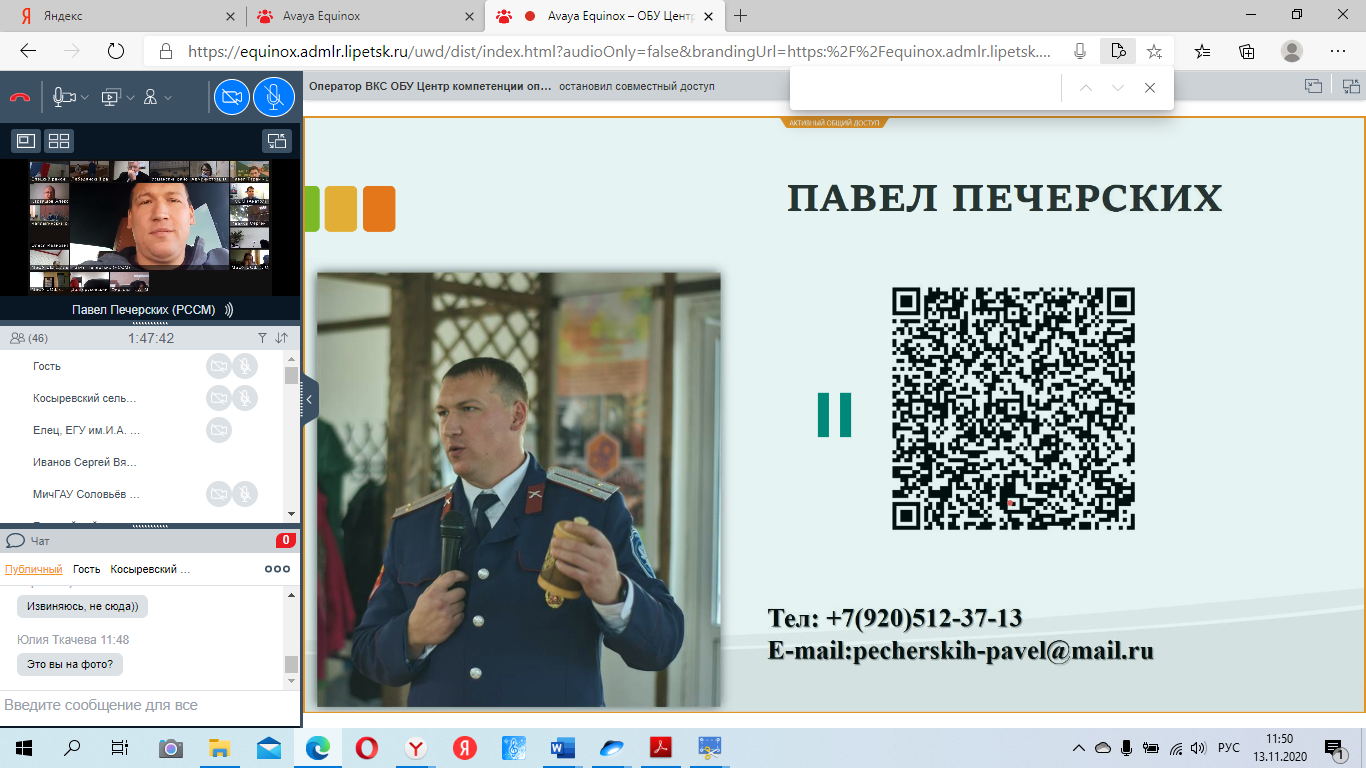The width and height of the screenshot is (1366, 768).
Task: Toggle the muted microphone icon next to Гость
Action: pyautogui.click(x=245, y=366)
